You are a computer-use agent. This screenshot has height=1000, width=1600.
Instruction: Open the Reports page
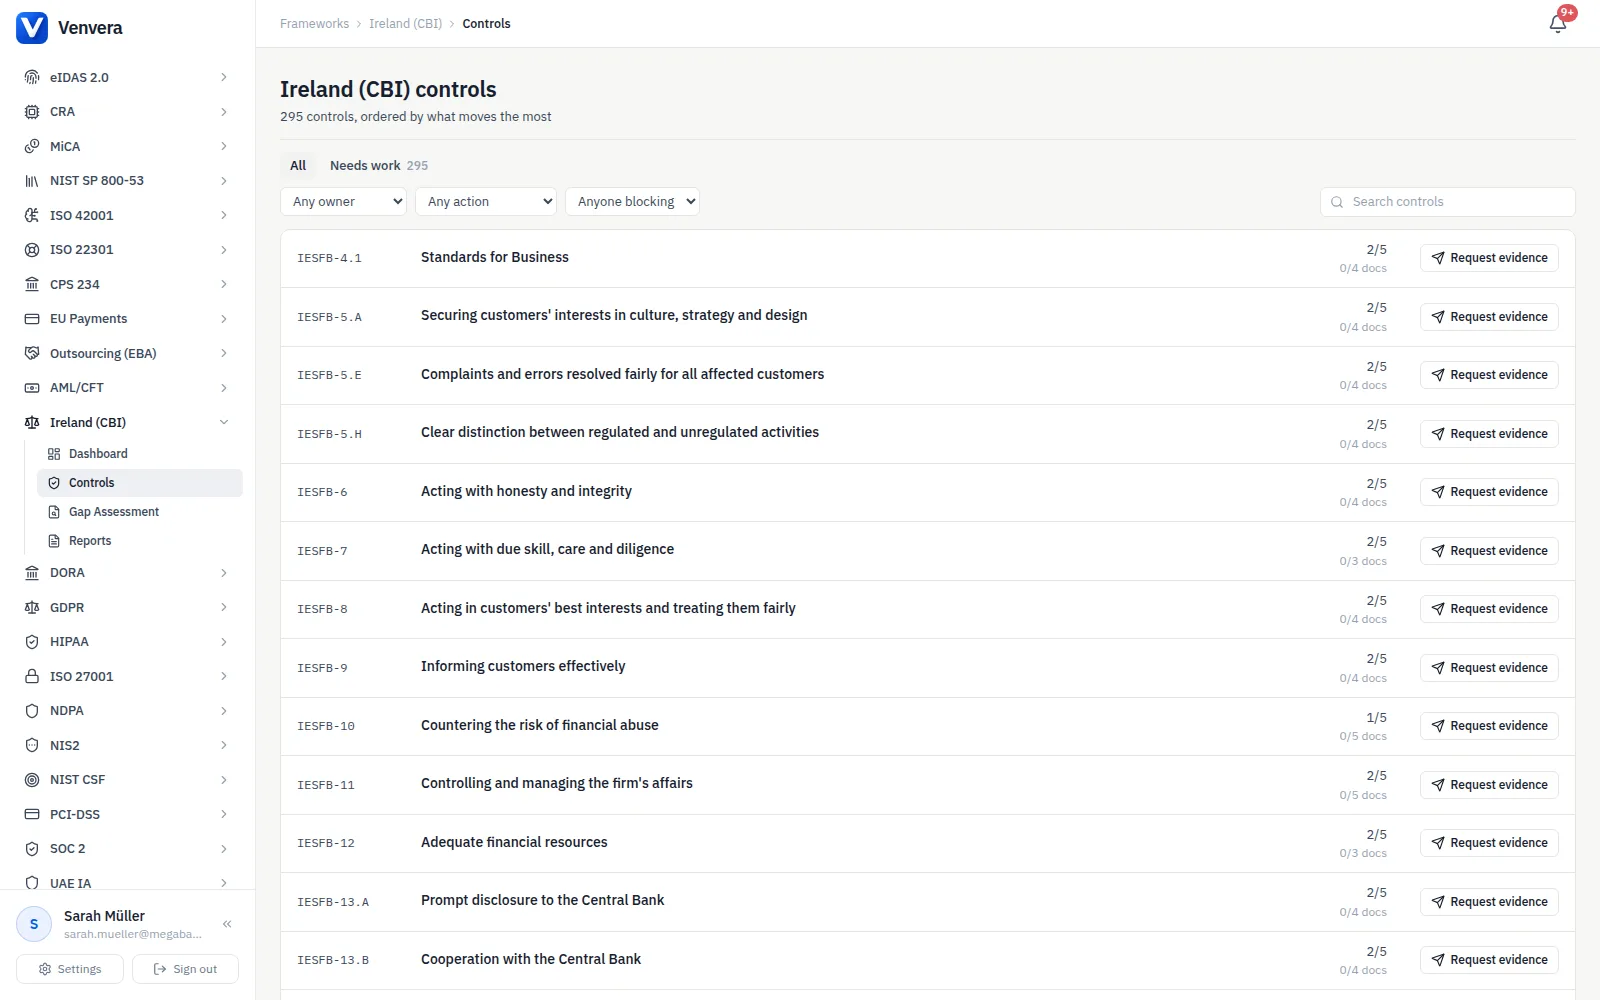click(140, 541)
